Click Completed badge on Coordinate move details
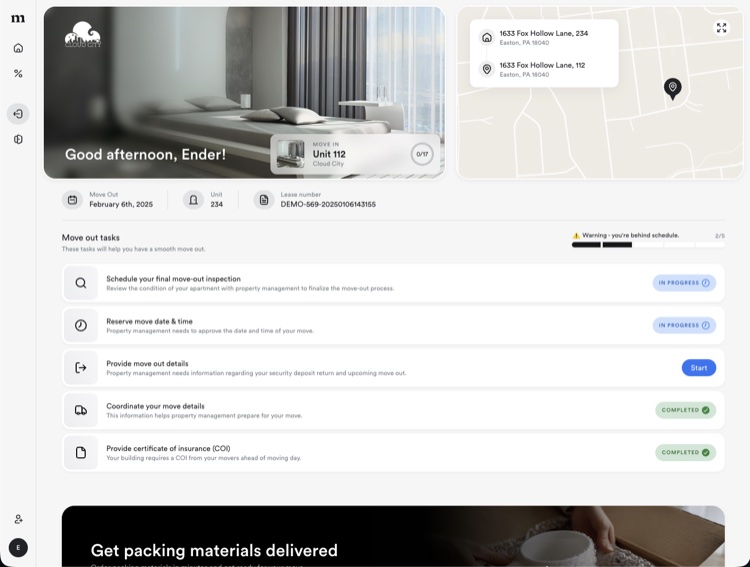750x567 pixels. pyautogui.click(x=685, y=410)
